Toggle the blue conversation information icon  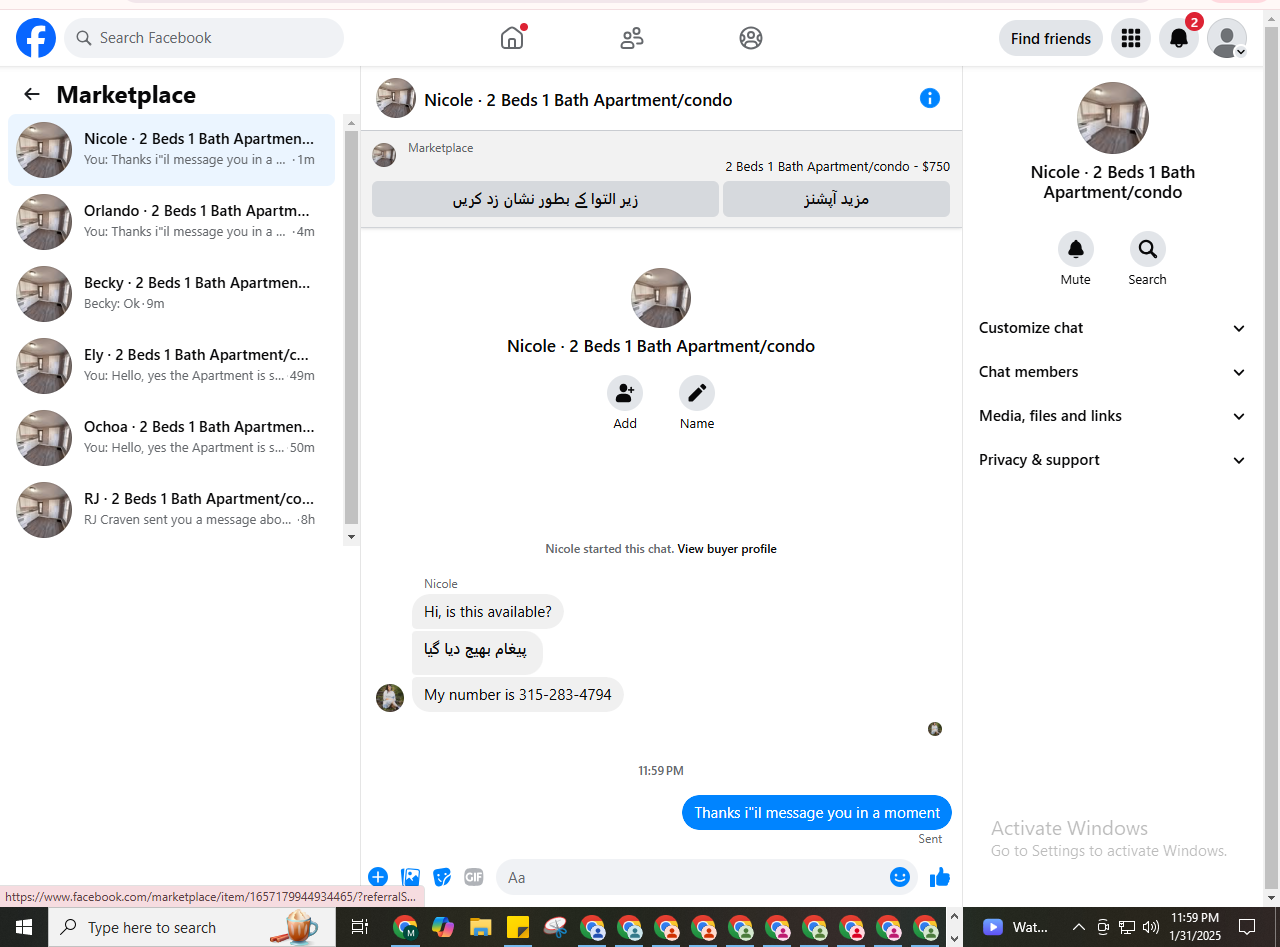(930, 98)
